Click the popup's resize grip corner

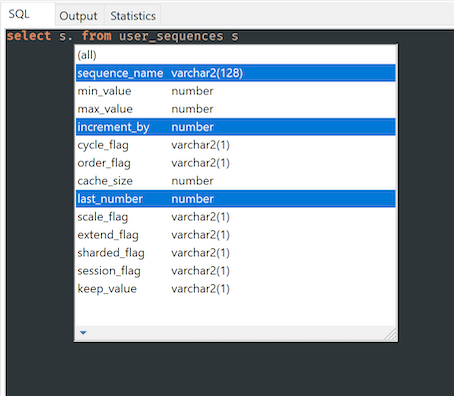(x=391, y=334)
